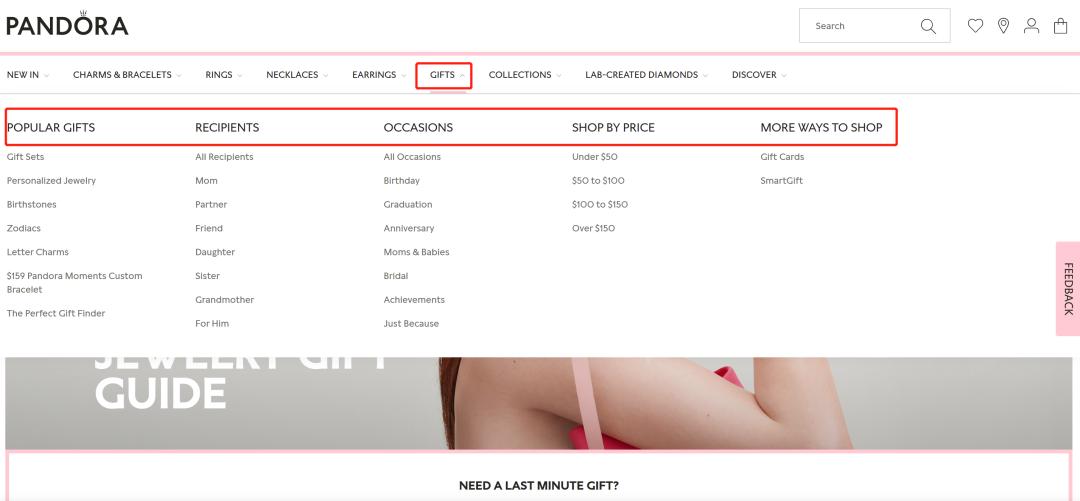Browse Bridal gifts
This screenshot has height=501, width=1080.
point(395,276)
